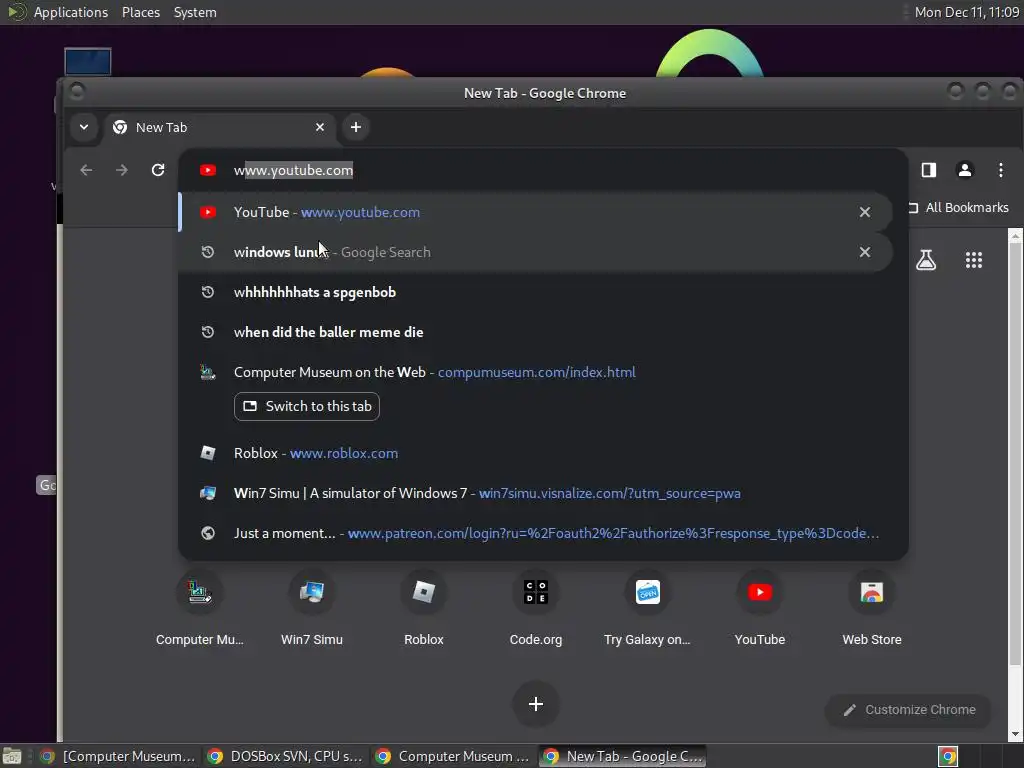Viewport: 1024px width, 768px height.
Task: Click the Switch to this tab button
Action: tap(307, 406)
